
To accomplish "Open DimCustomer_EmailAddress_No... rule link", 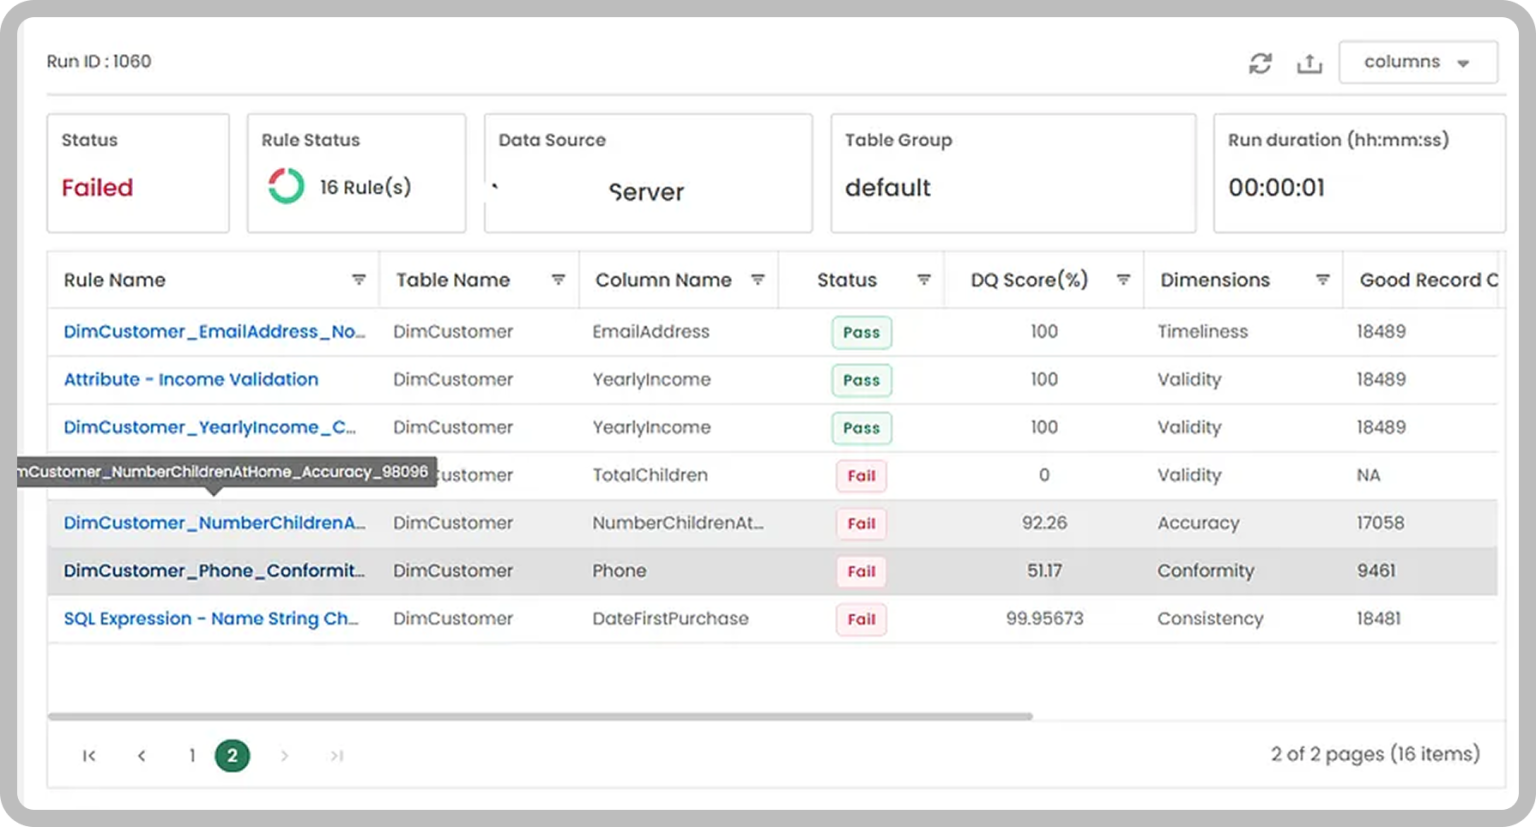I will (x=214, y=331).
